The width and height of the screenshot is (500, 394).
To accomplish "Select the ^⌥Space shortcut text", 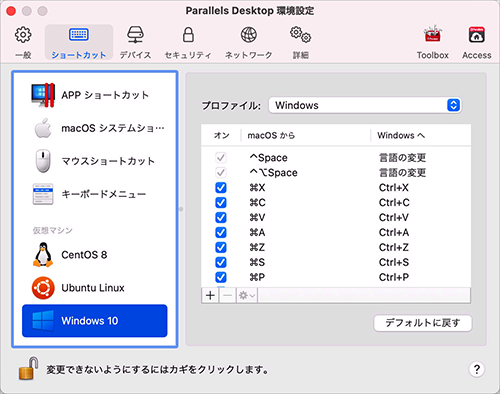I will pos(274,173).
